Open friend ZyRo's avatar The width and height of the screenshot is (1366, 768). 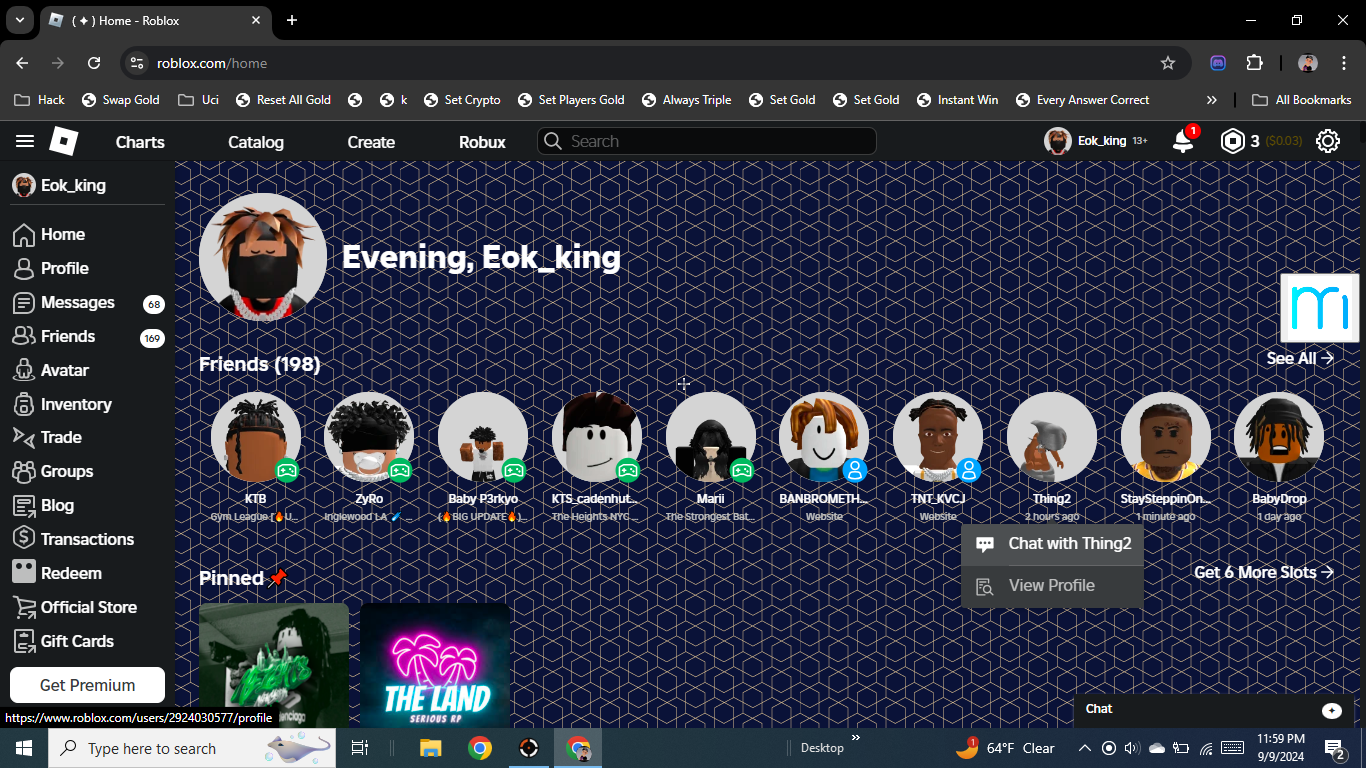tap(369, 437)
